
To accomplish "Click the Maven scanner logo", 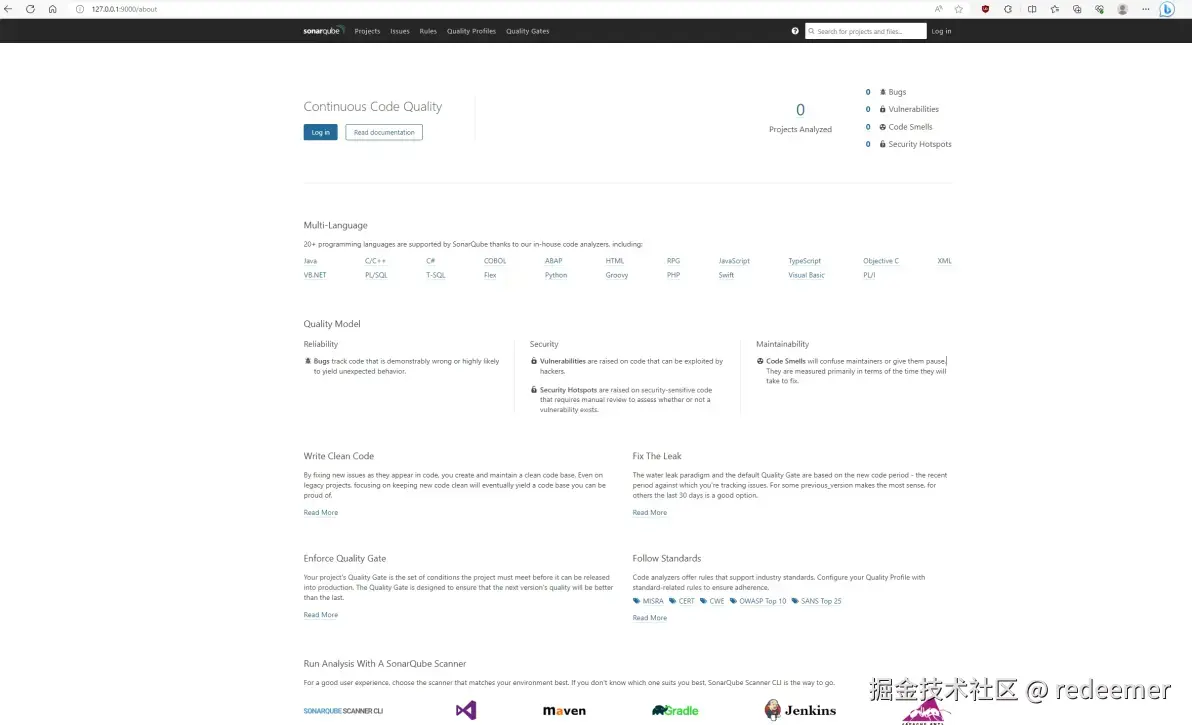I will point(564,711).
